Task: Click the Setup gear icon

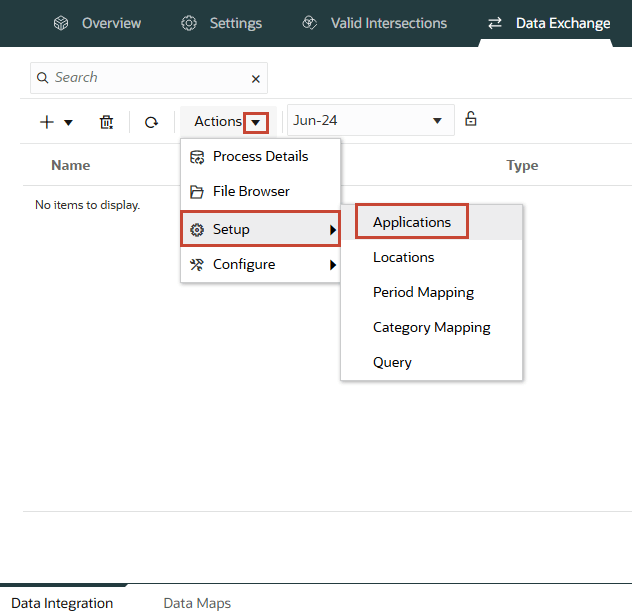Action: [x=197, y=230]
